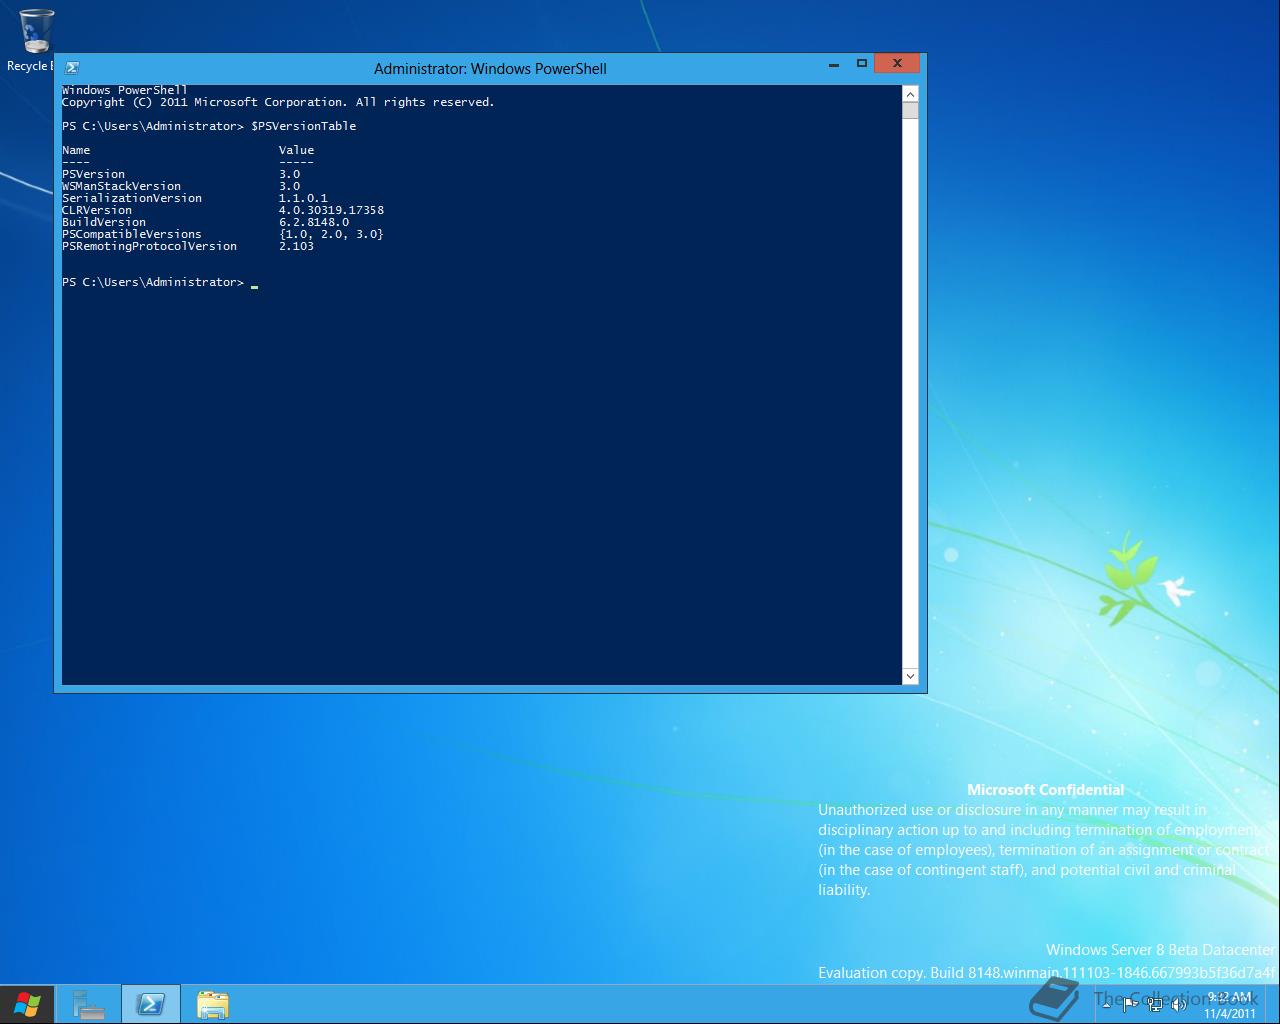Click the PowerShell scrollbar down arrow
Screen dimensions: 1280x1024
[x=910, y=677]
